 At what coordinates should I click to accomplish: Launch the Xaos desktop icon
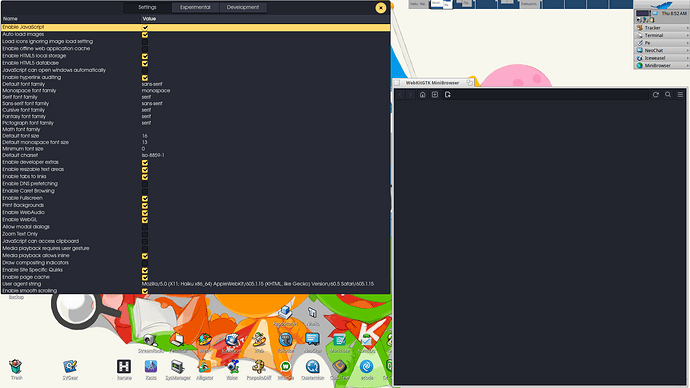click(x=151, y=370)
